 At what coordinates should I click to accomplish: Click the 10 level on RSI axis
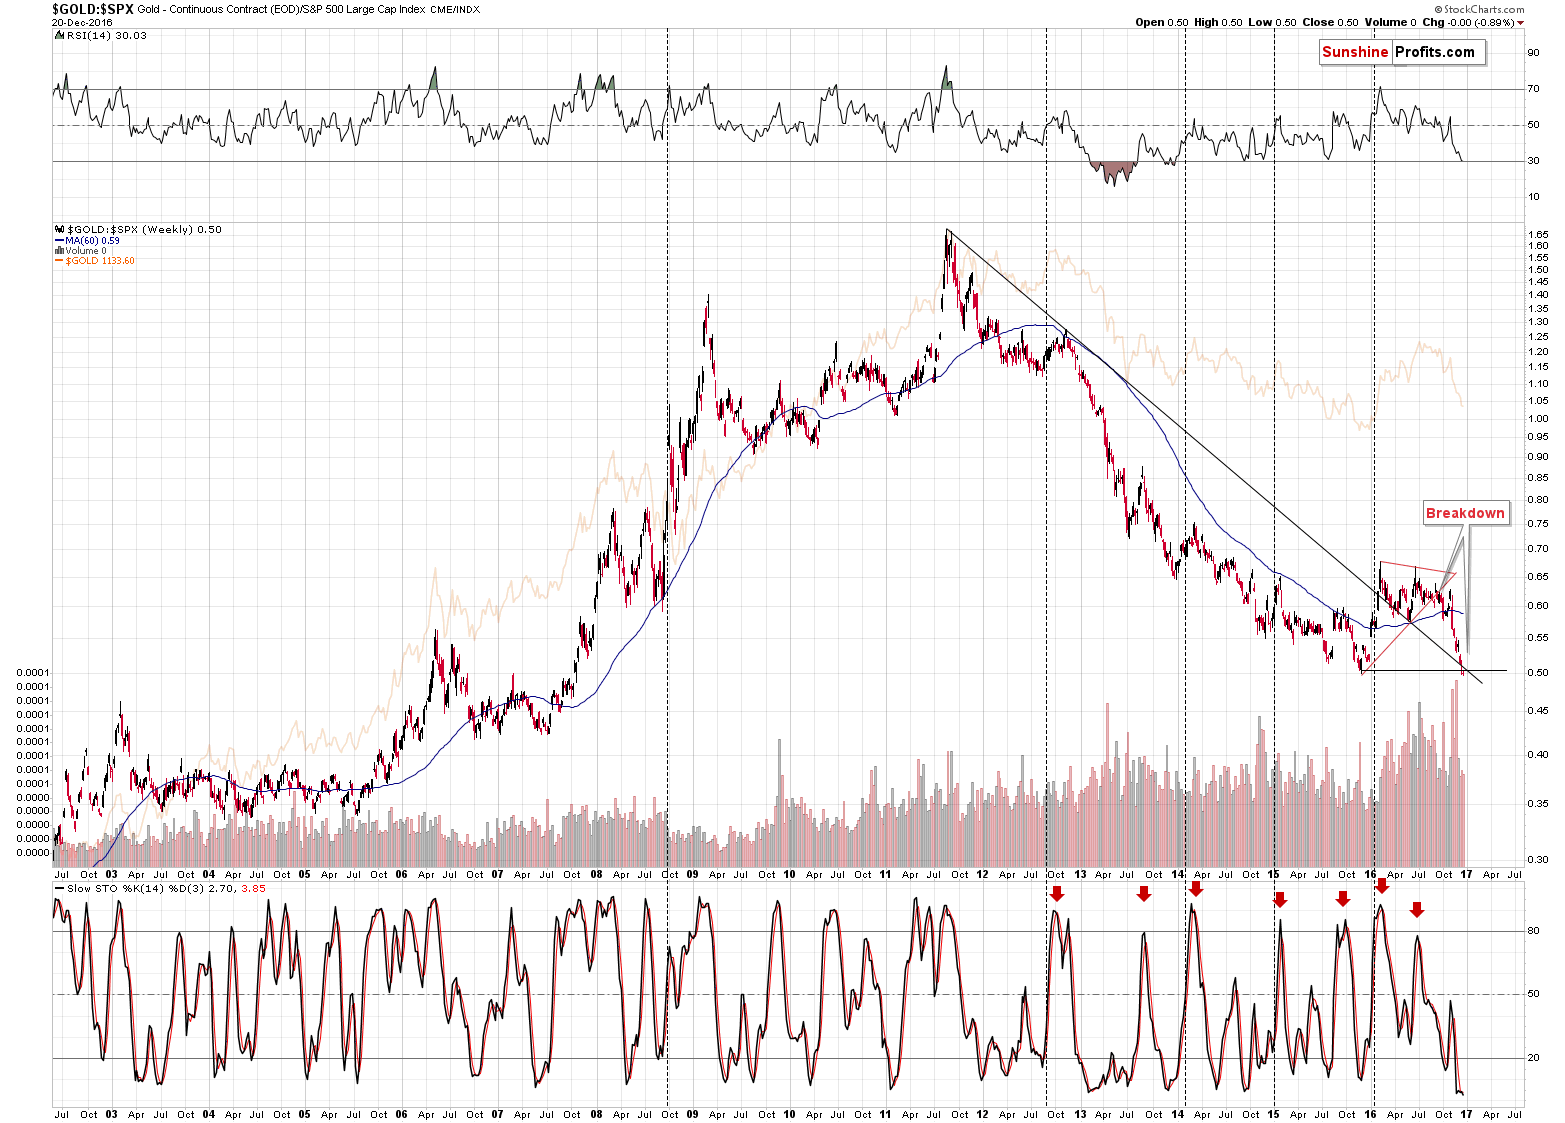(1533, 197)
